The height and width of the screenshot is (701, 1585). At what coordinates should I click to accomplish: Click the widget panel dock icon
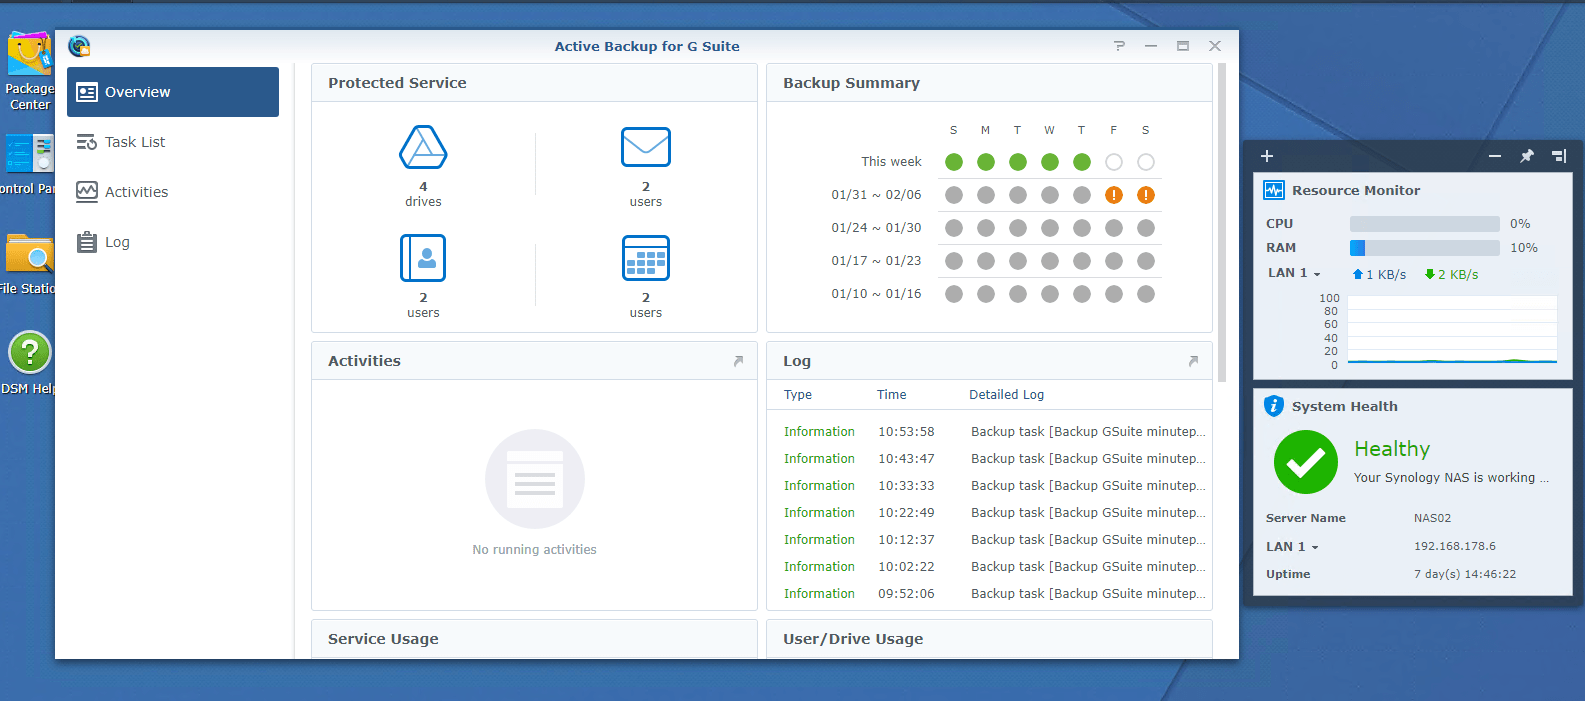[1559, 156]
